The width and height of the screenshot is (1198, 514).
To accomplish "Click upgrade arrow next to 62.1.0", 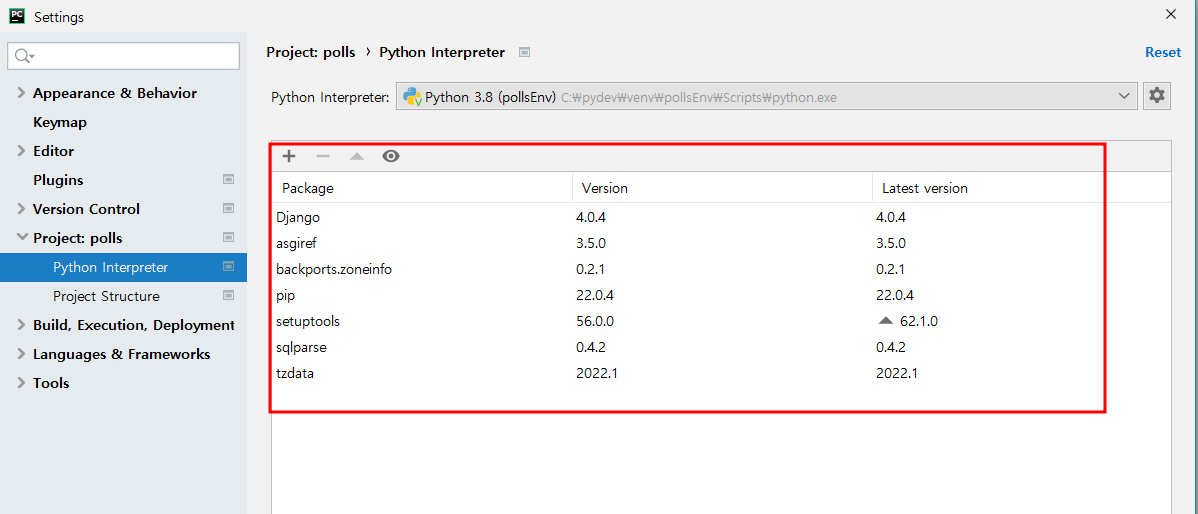I will (x=886, y=322).
